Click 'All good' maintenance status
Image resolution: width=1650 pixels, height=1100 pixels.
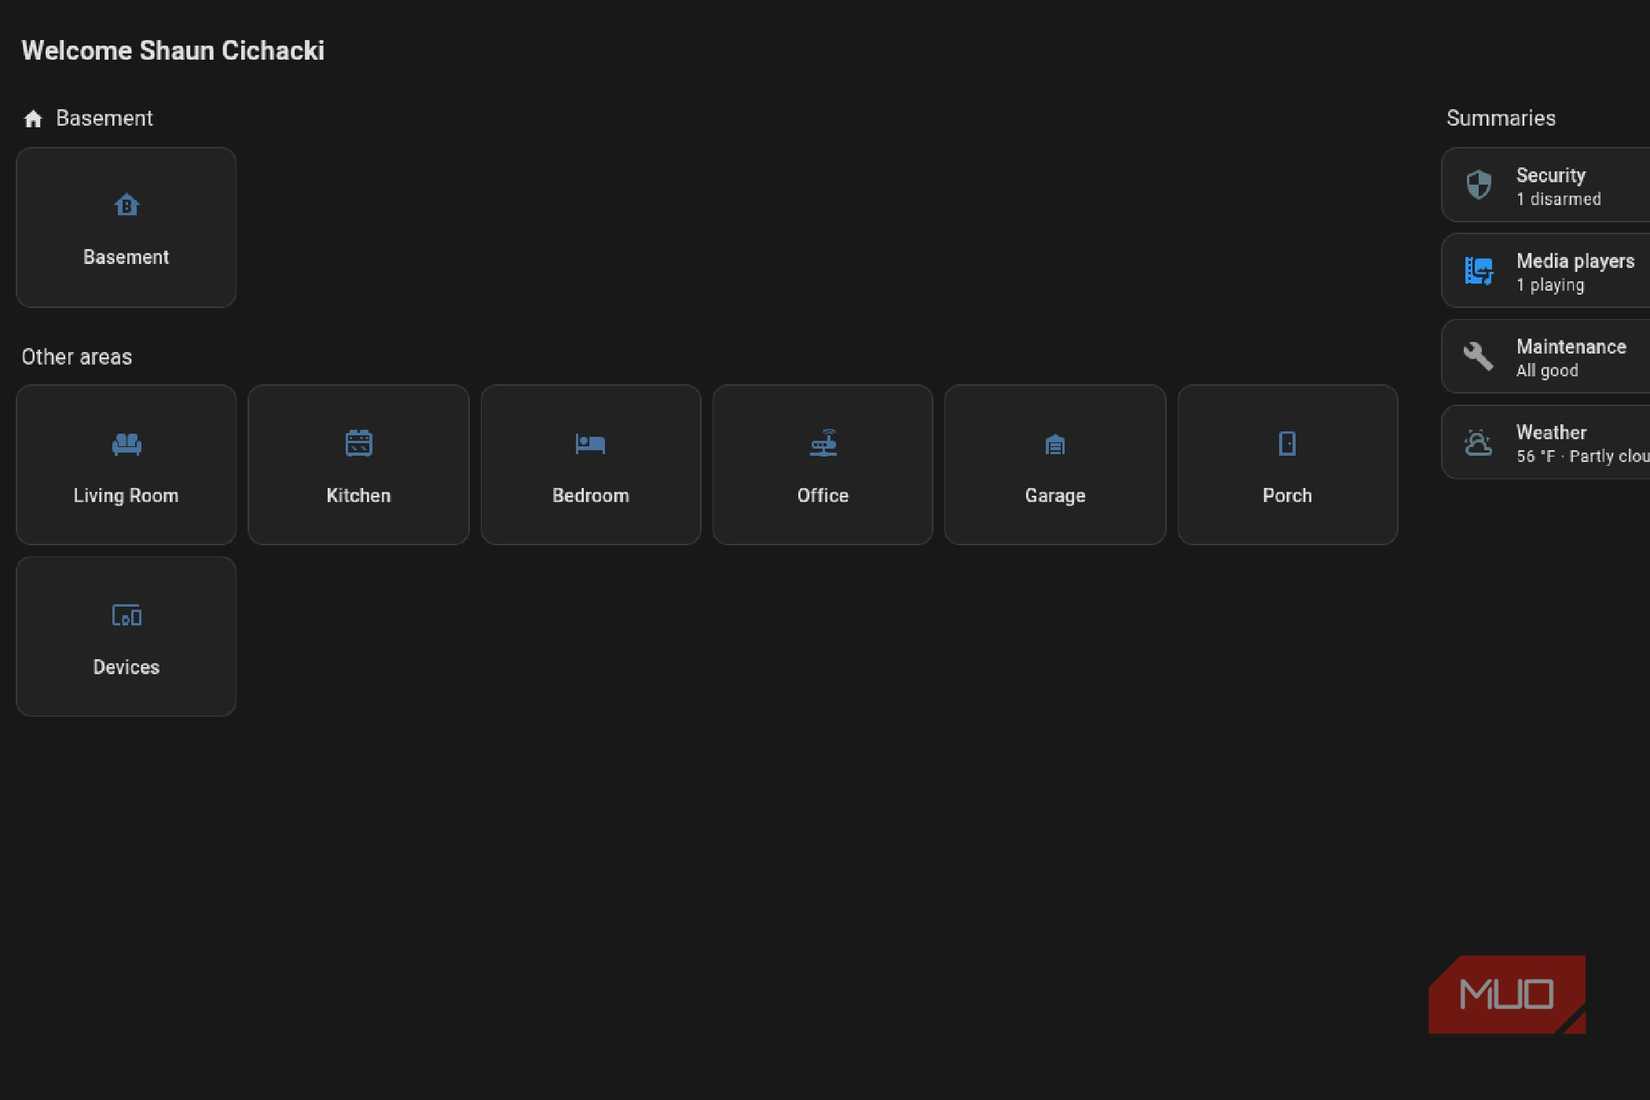coord(1547,370)
